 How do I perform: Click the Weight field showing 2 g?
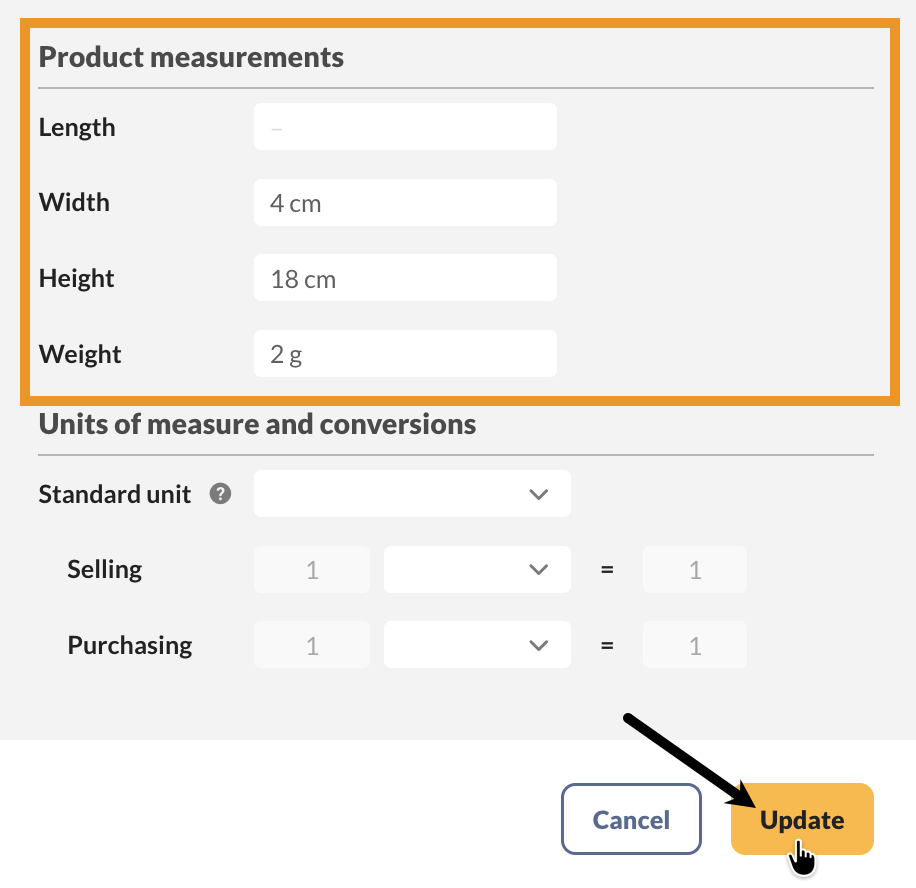[405, 354]
